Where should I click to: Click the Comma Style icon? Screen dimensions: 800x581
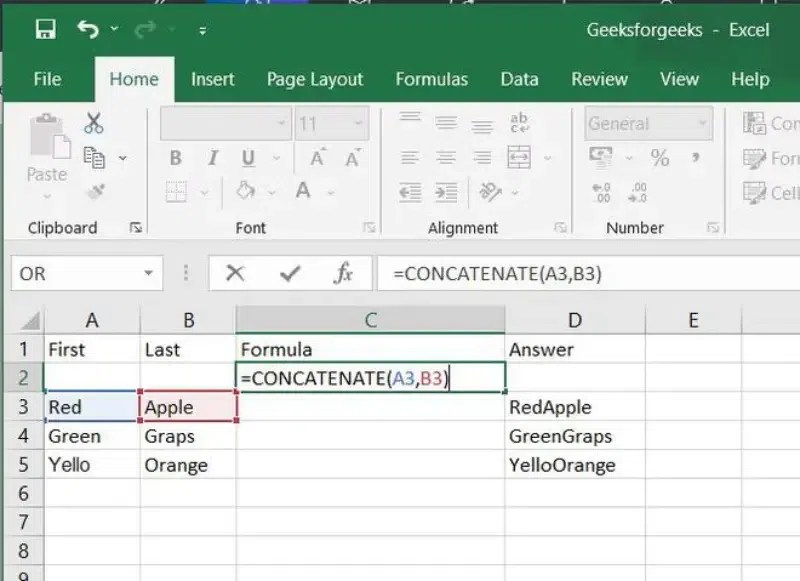[x=697, y=157]
